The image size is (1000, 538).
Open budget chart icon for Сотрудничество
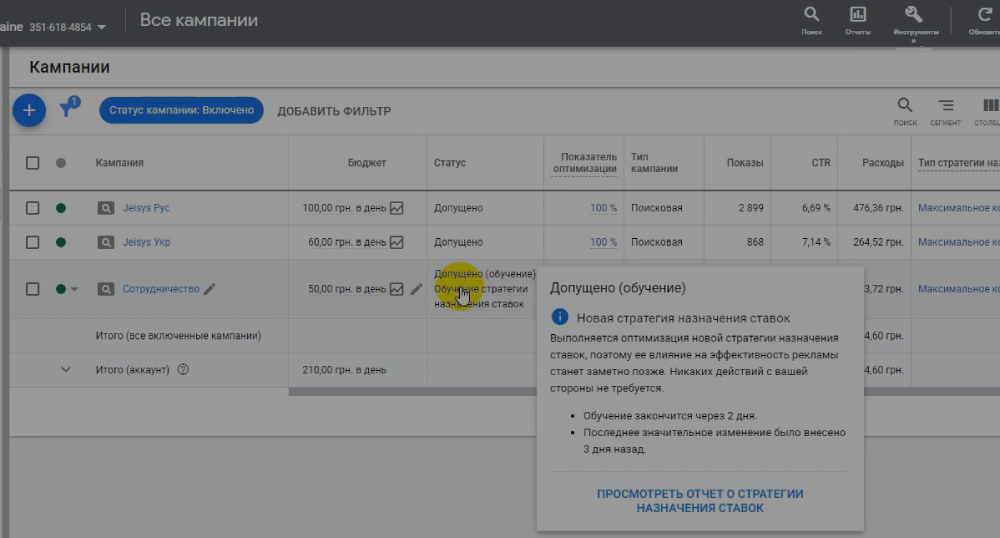pyautogui.click(x=397, y=289)
